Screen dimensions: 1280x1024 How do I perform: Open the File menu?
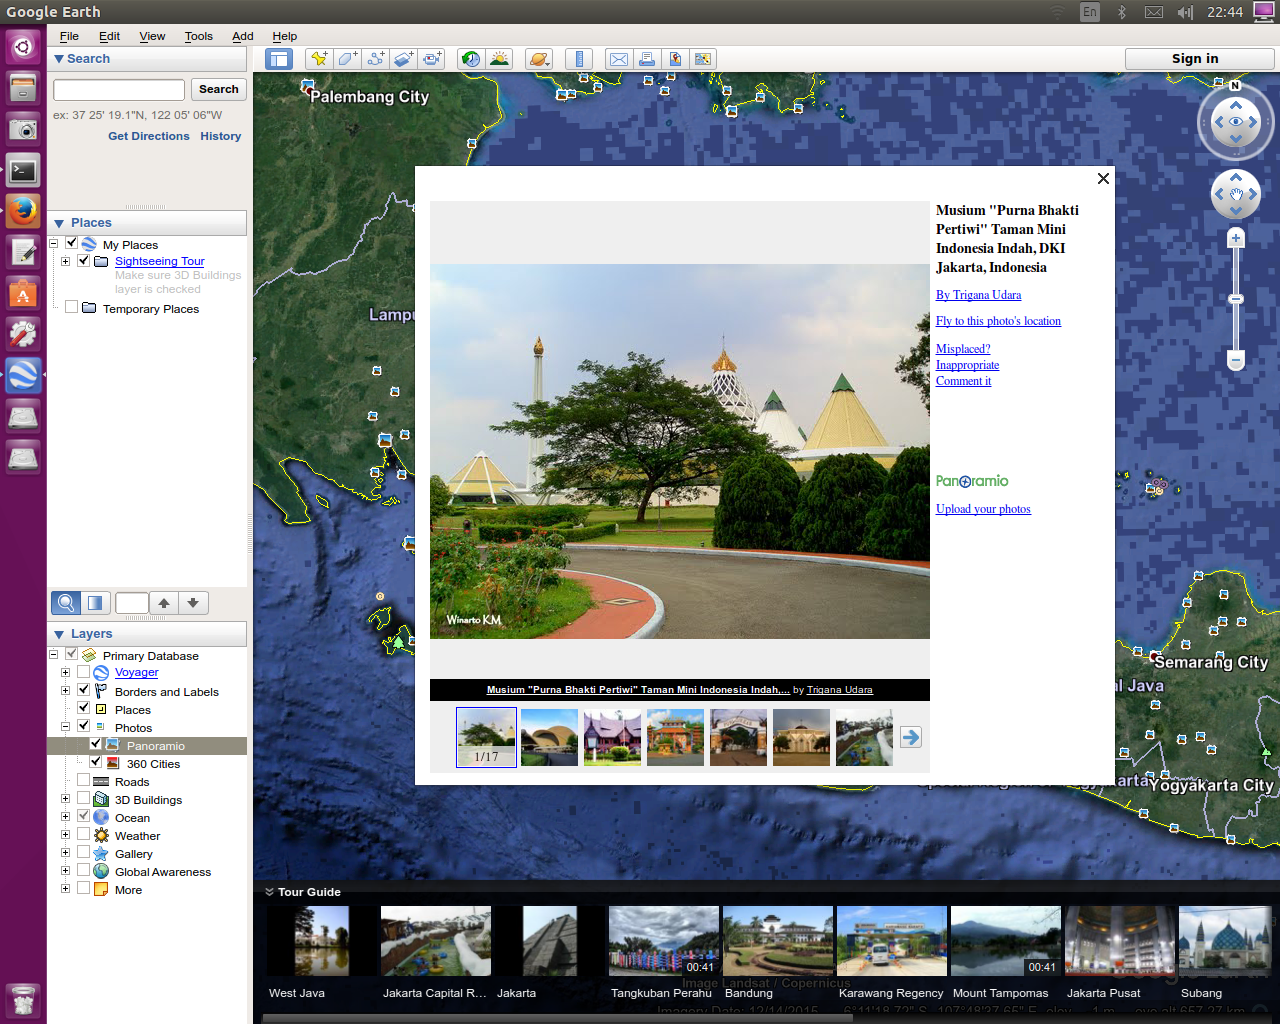click(x=69, y=36)
